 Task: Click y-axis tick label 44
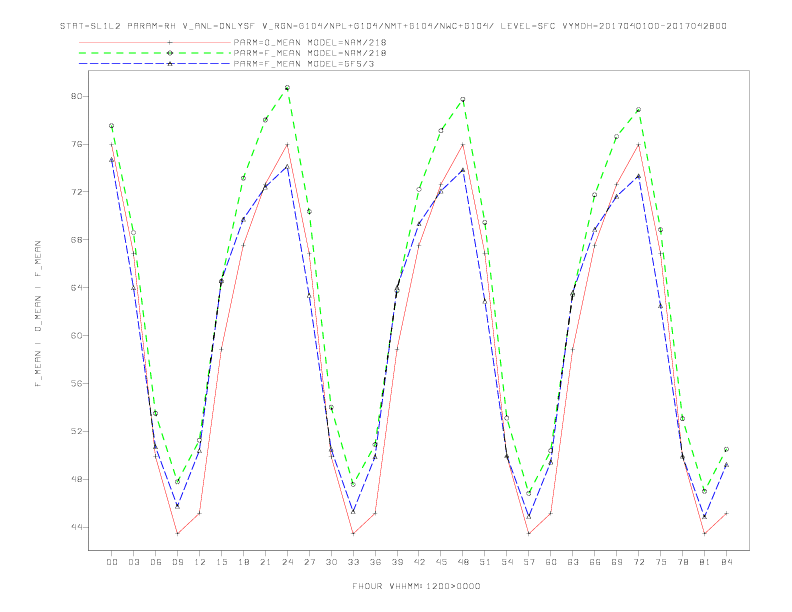point(76,527)
